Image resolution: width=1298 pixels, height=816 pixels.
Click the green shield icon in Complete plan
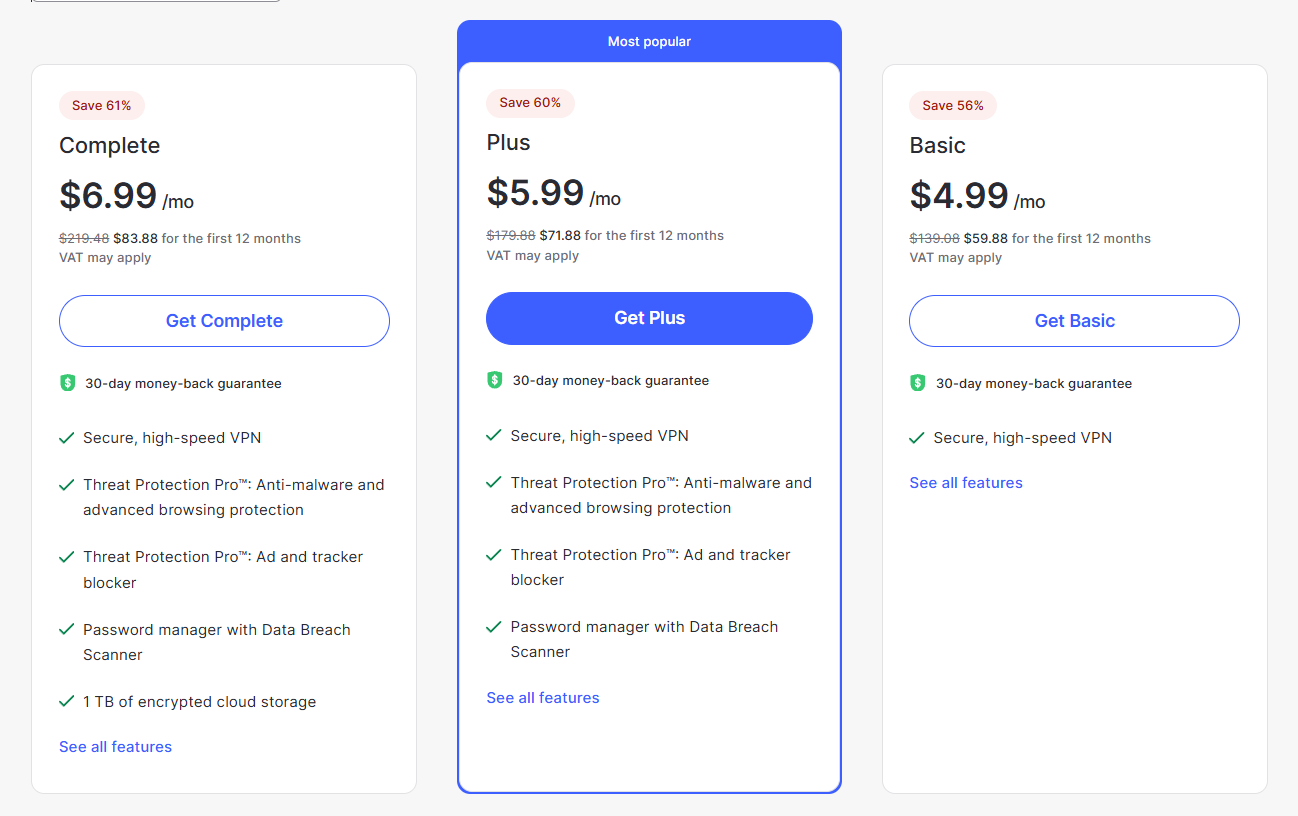[x=68, y=383]
